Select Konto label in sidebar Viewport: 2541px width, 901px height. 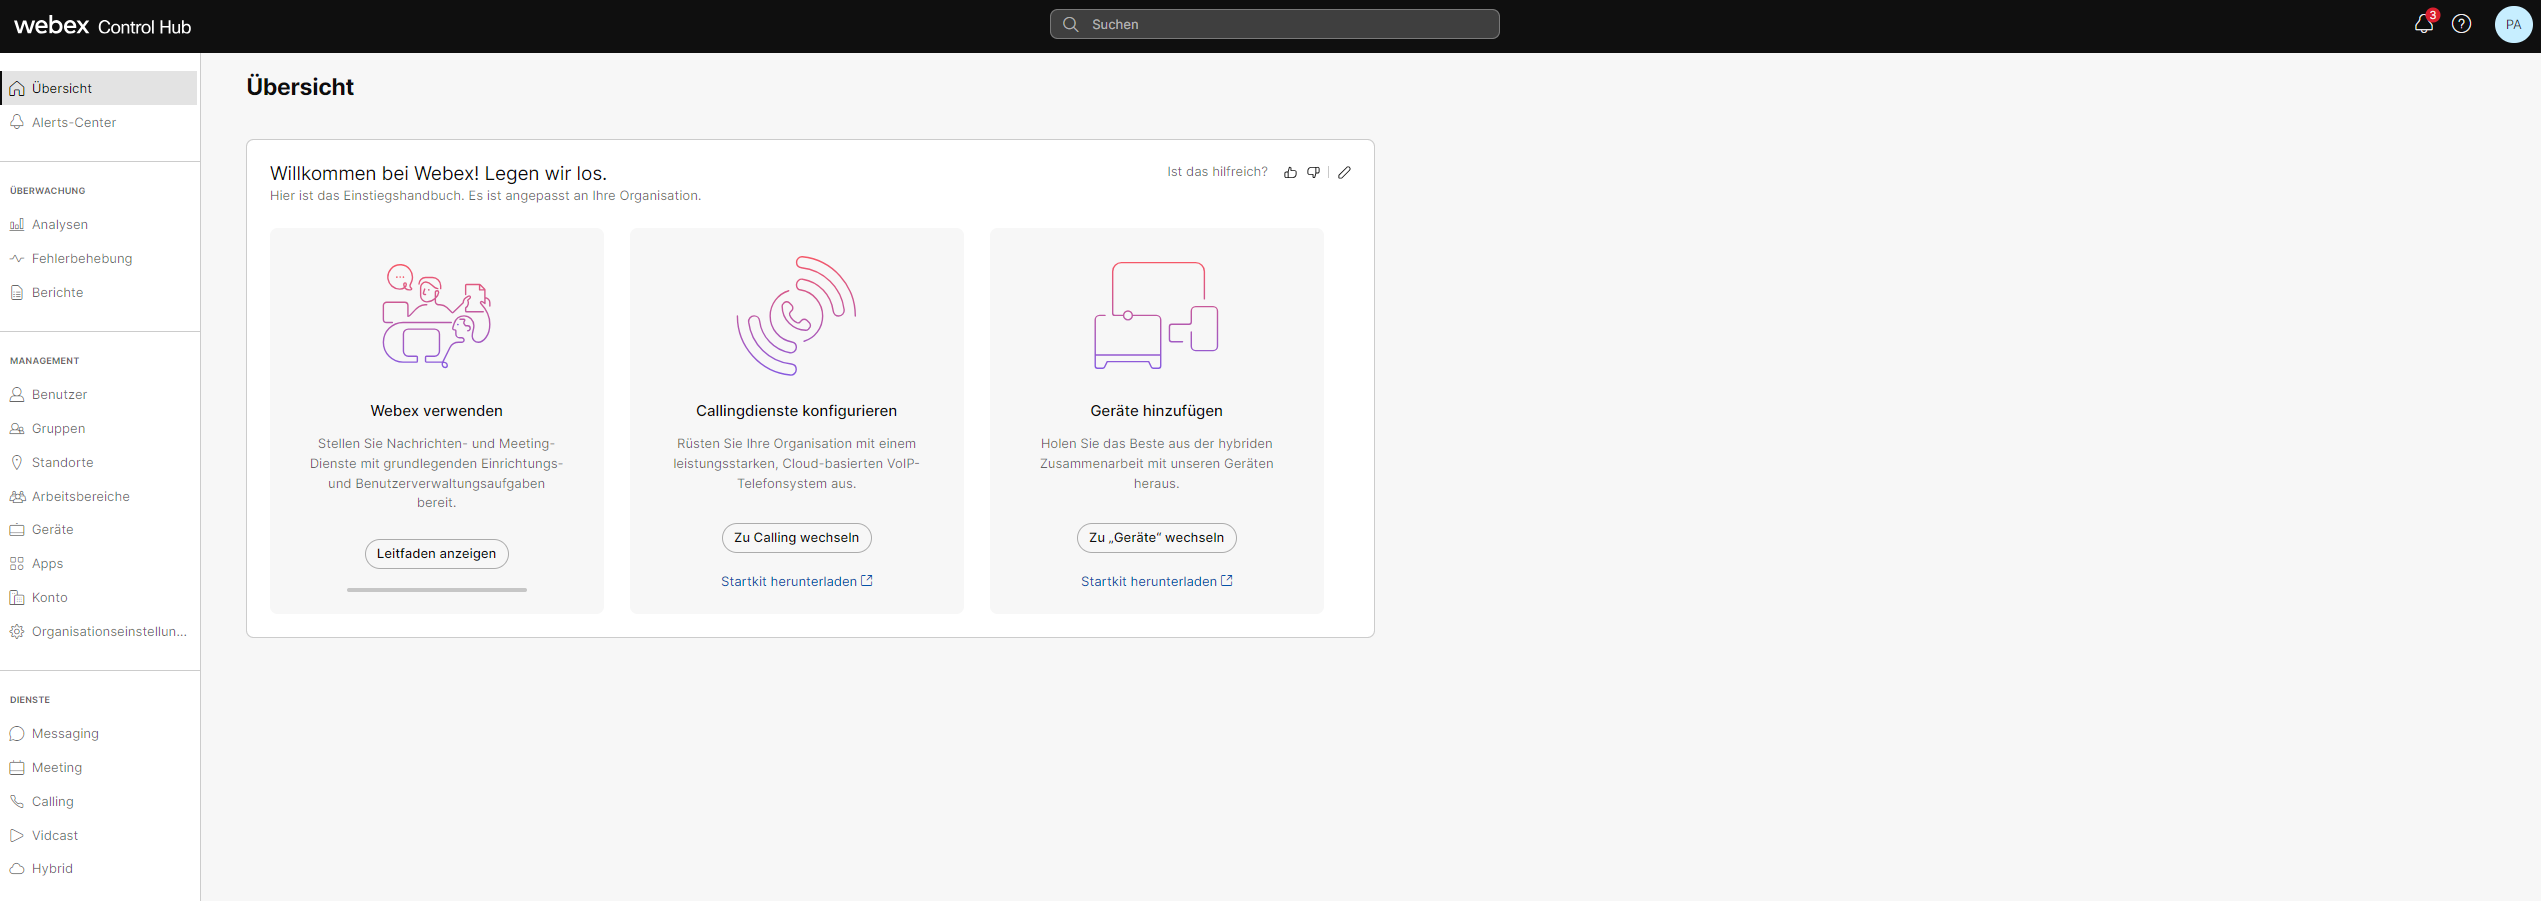click(50, 598)
